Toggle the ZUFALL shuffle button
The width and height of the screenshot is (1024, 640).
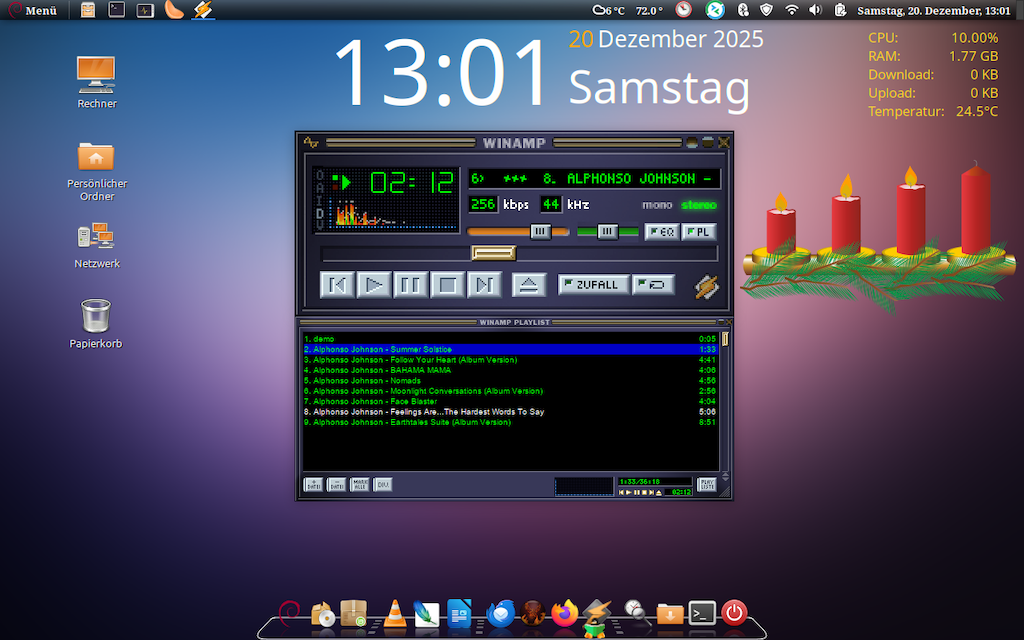pos(593,285)
